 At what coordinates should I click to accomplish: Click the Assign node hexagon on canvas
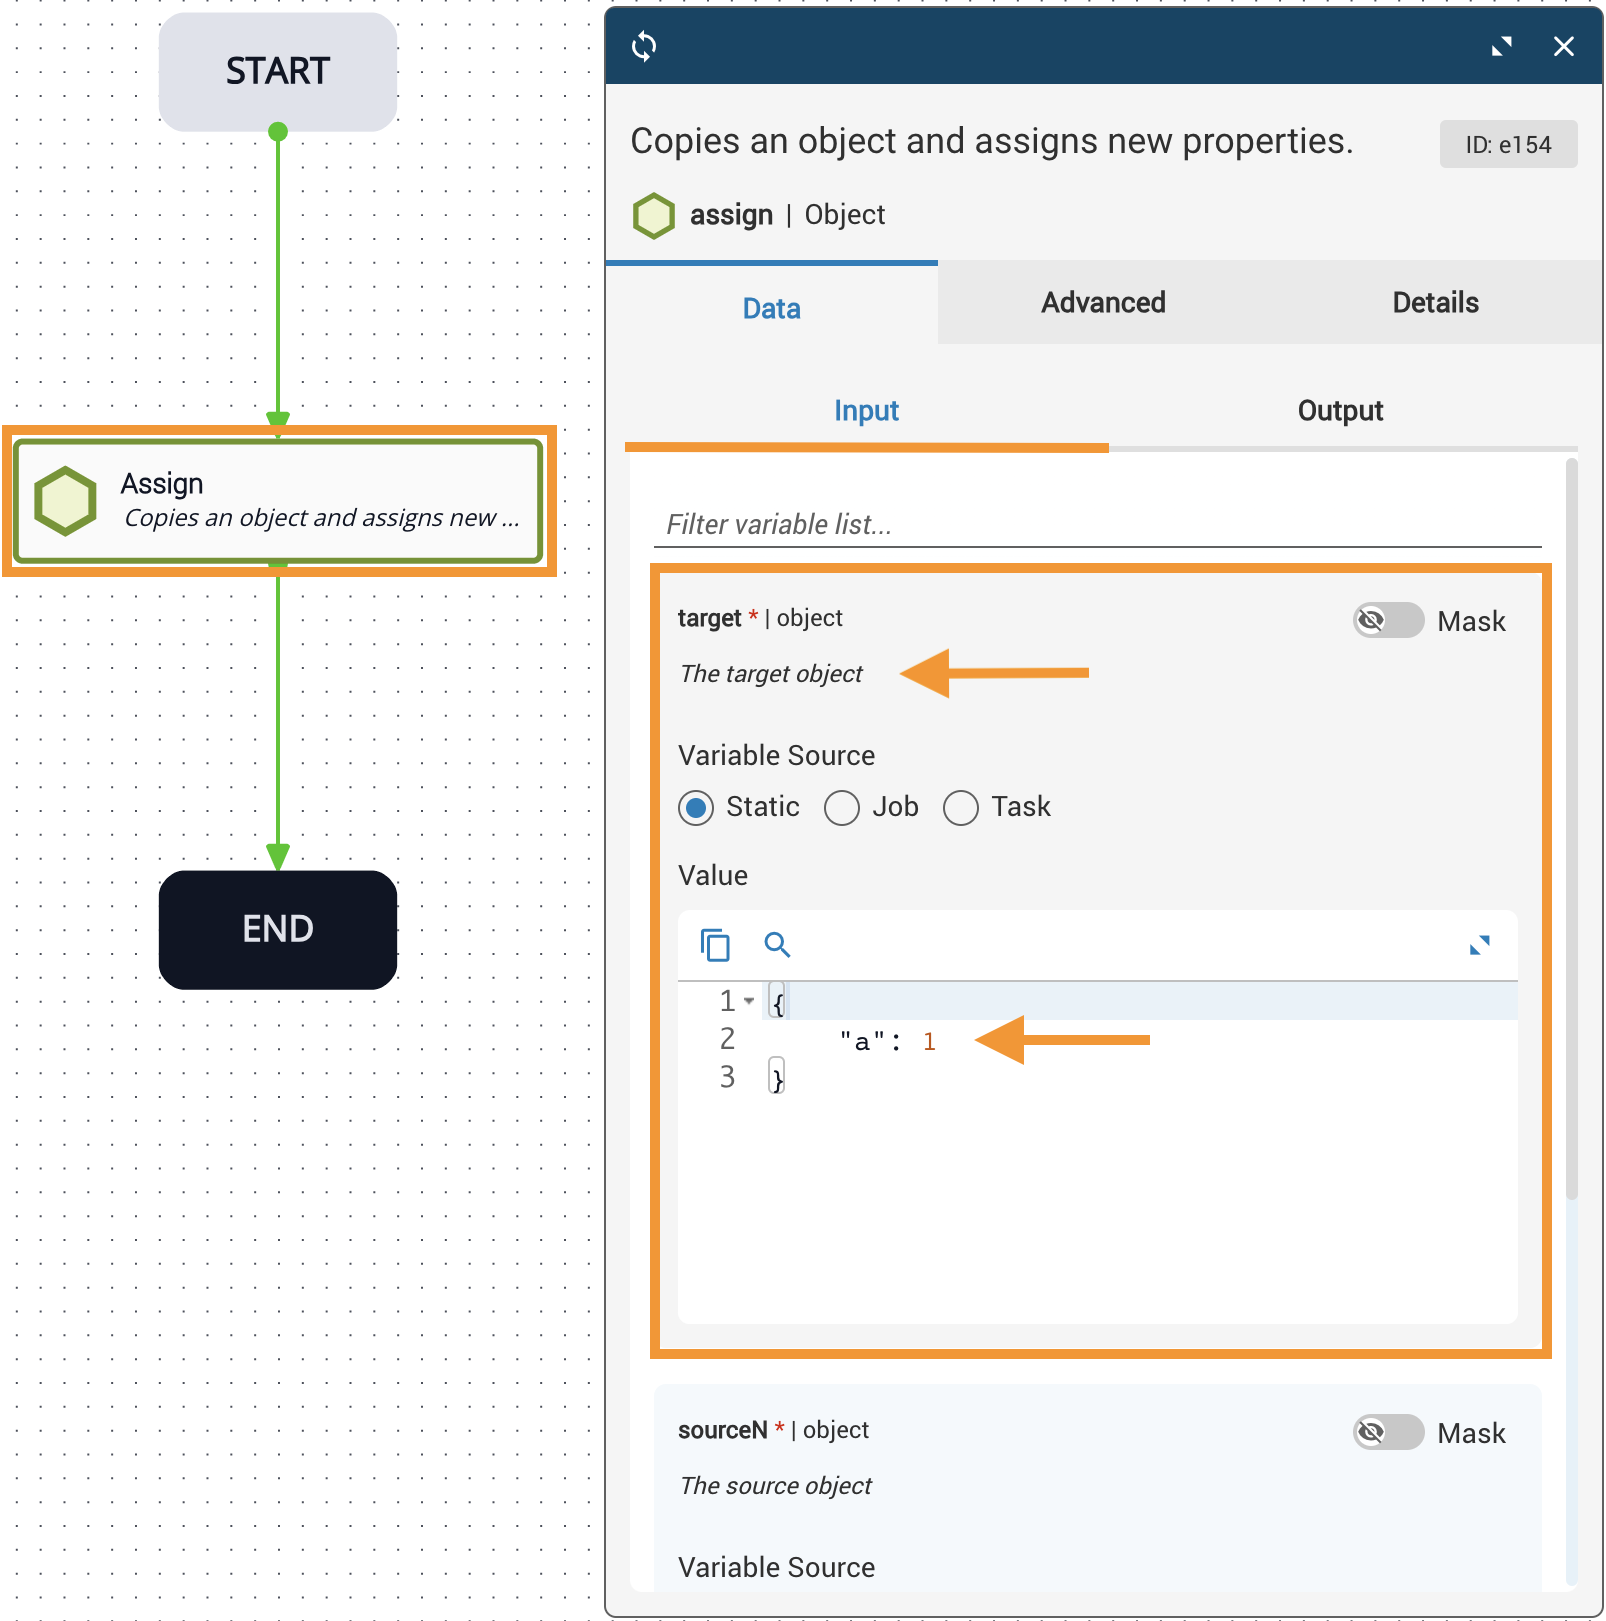[66, 501]
